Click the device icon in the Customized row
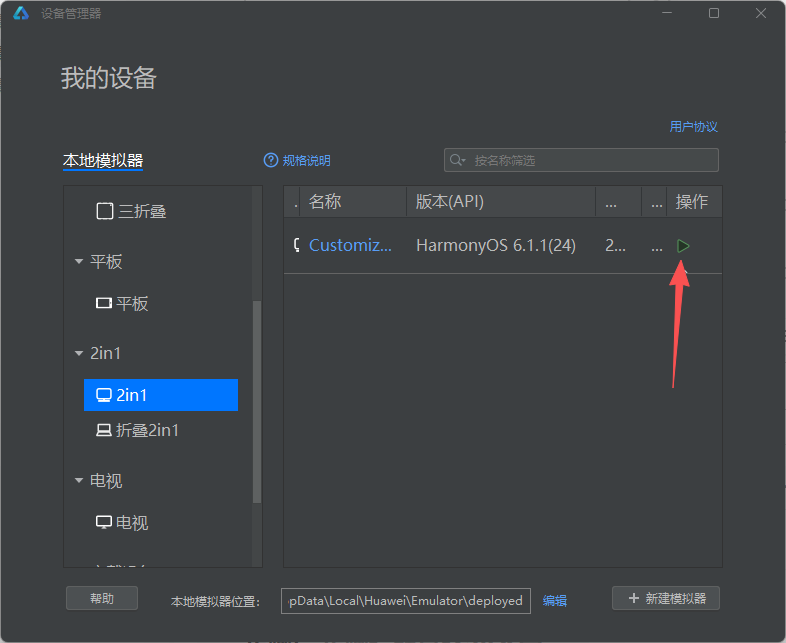 pos(297,245)
